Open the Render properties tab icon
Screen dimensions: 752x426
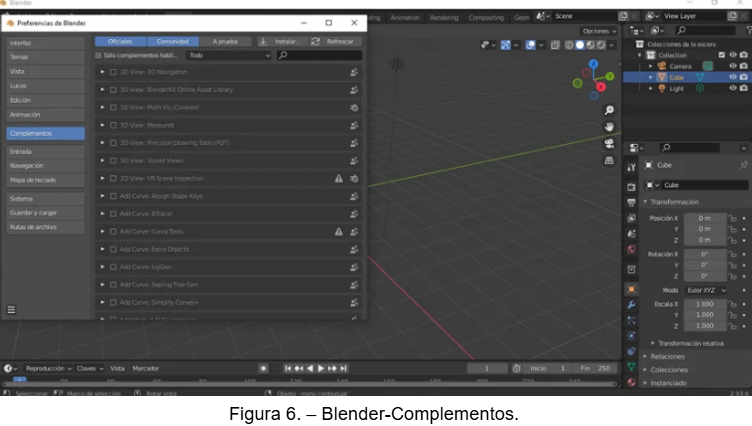(631, 187)
